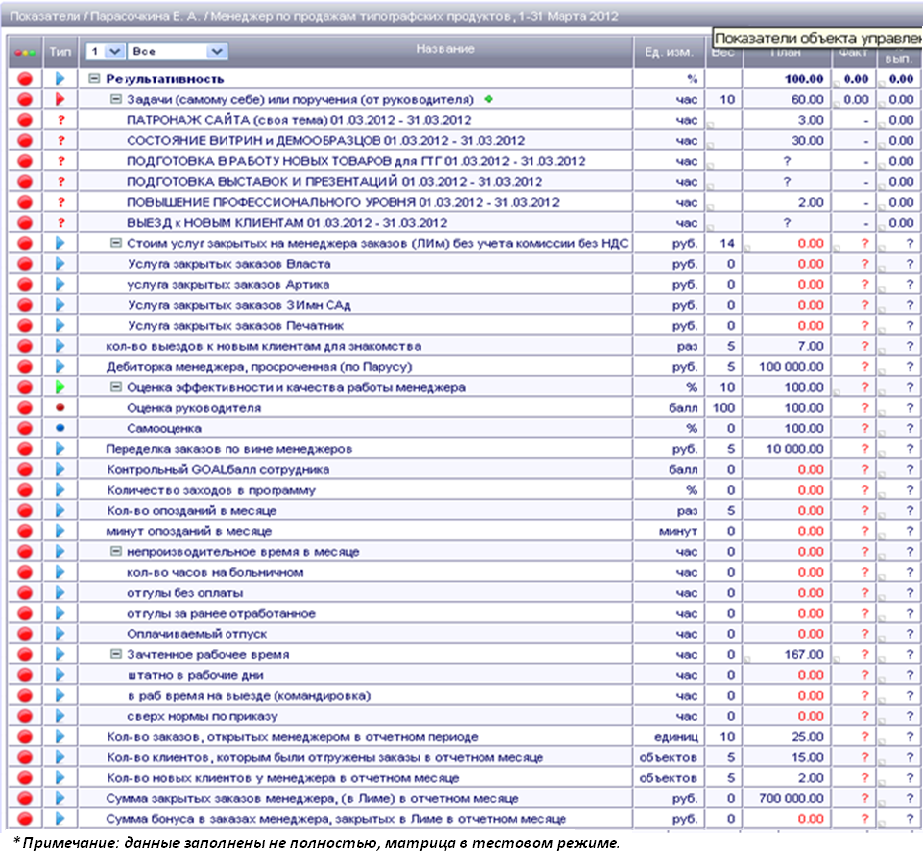Viewport: 923px width, 856px height.
Task: Click the red status circle for 'Сумма закрытых заказов менеджера'
Action: coord(25,798)
